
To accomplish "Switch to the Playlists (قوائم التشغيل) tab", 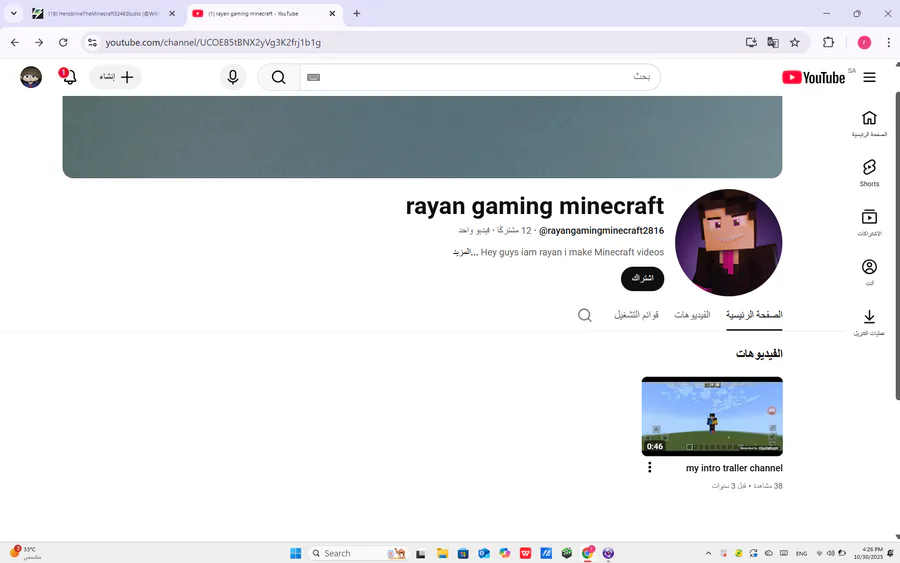I will 637,314.
